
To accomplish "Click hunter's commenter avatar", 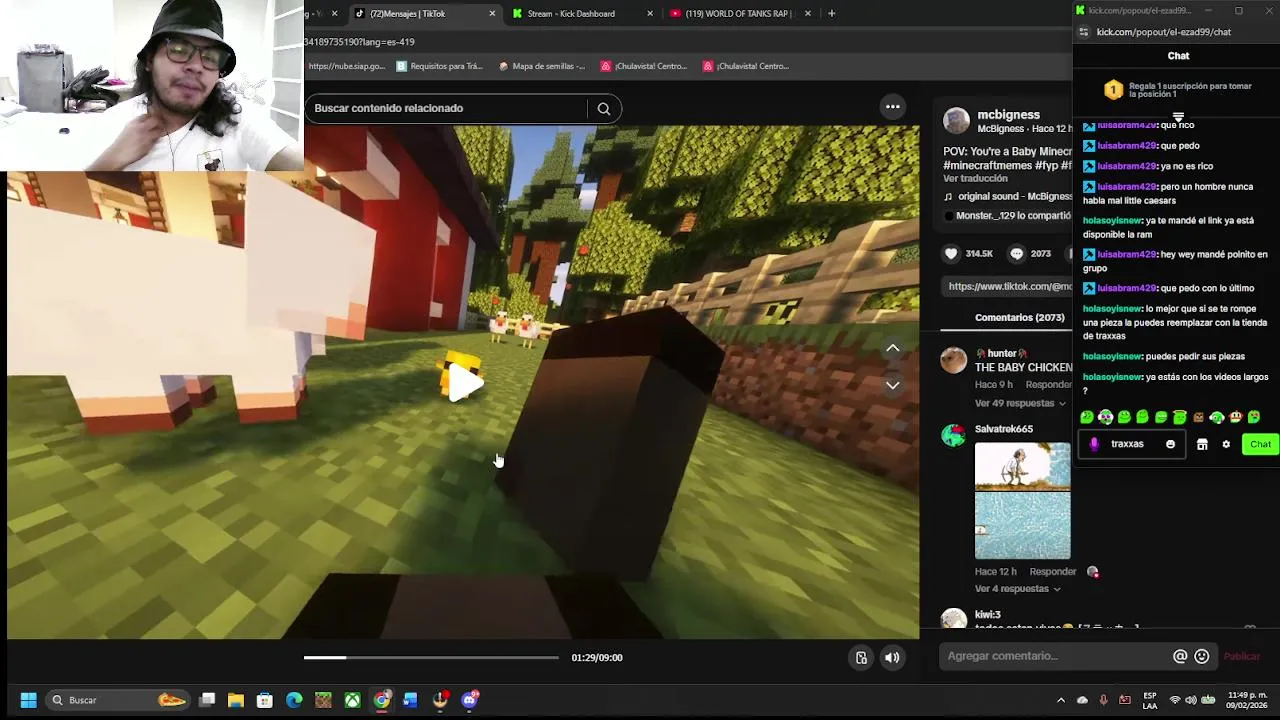I will [954, 360].
